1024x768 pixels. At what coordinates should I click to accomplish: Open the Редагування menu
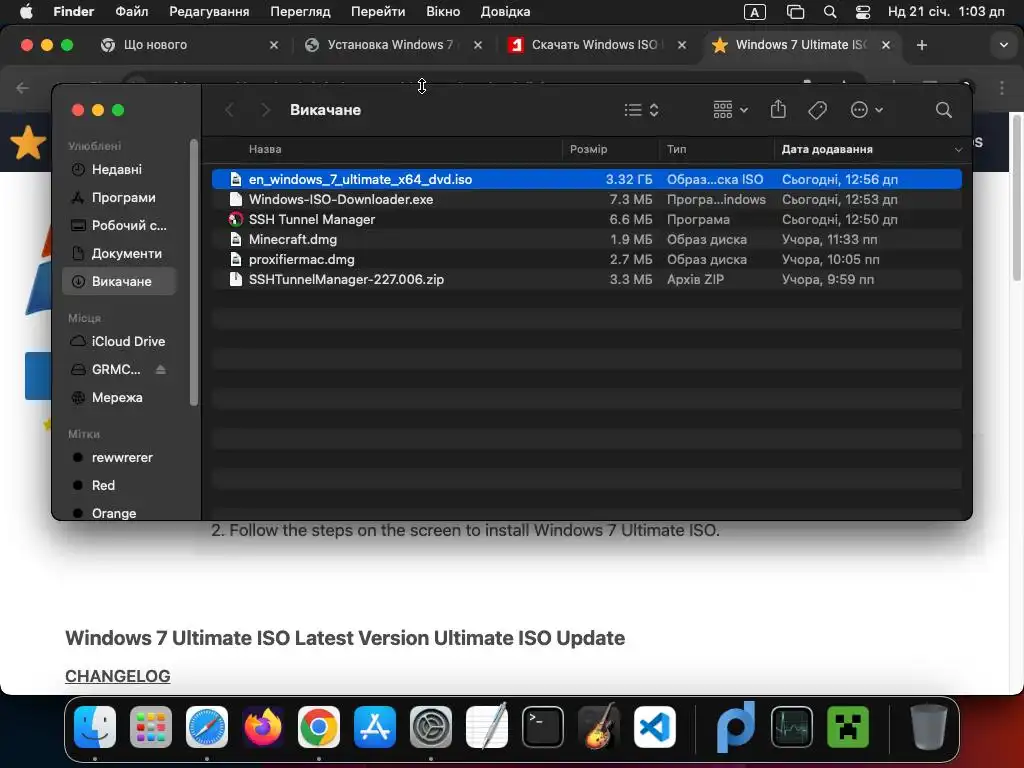point(209,12)
